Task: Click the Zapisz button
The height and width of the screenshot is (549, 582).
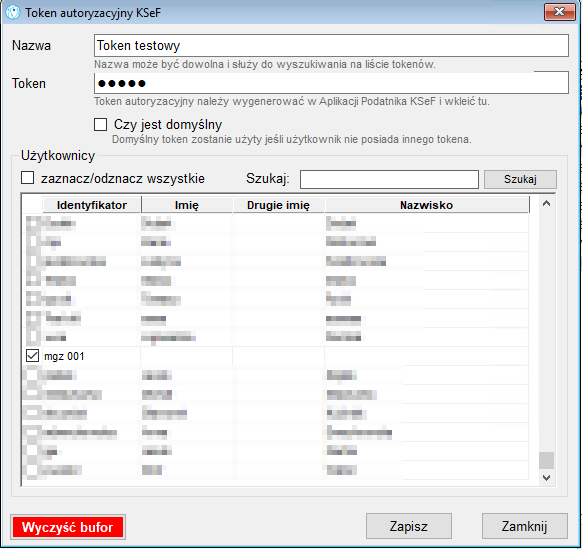Action: (409, 526)
